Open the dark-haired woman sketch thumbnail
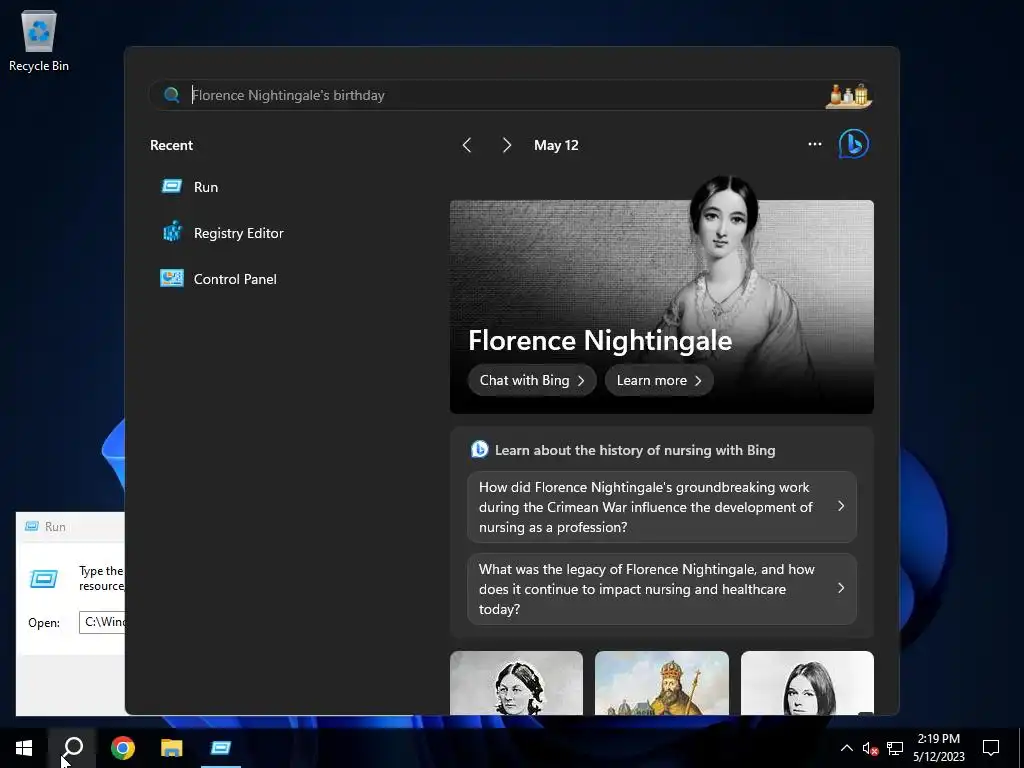Viewport: 1024px width, 768px height. coord(807,682)
